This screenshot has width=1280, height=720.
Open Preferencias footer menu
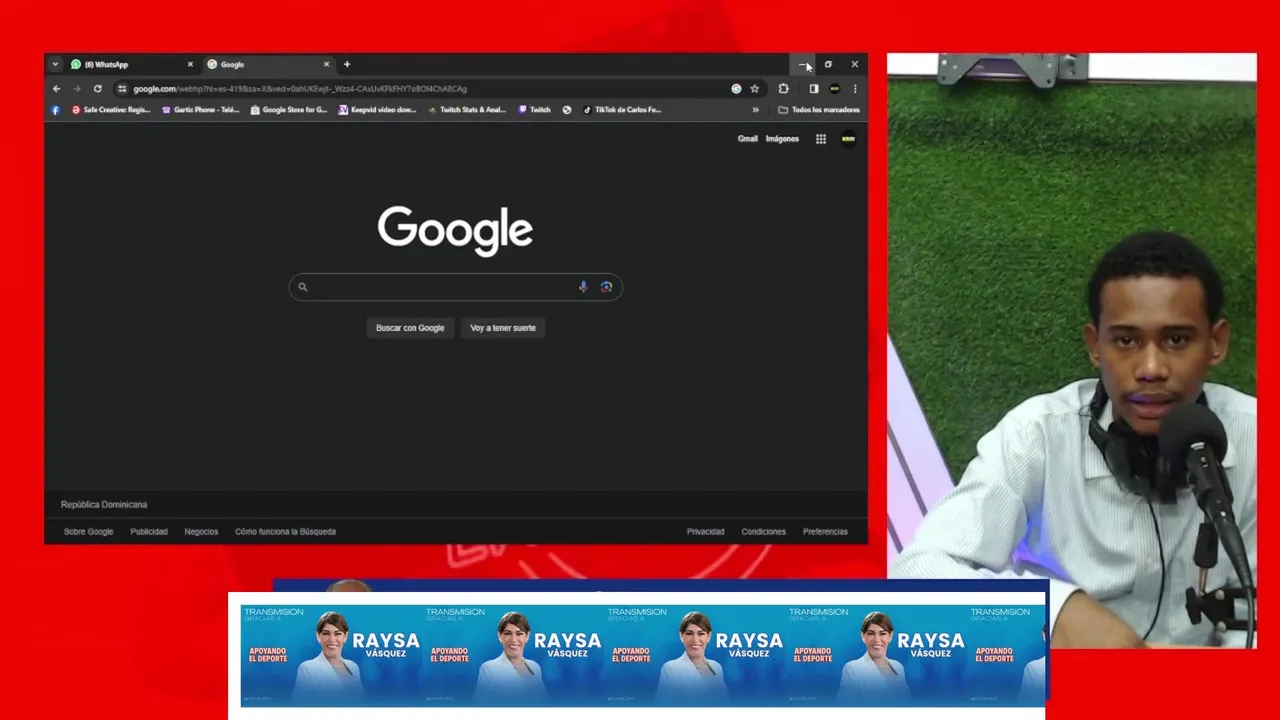point(825,532)
